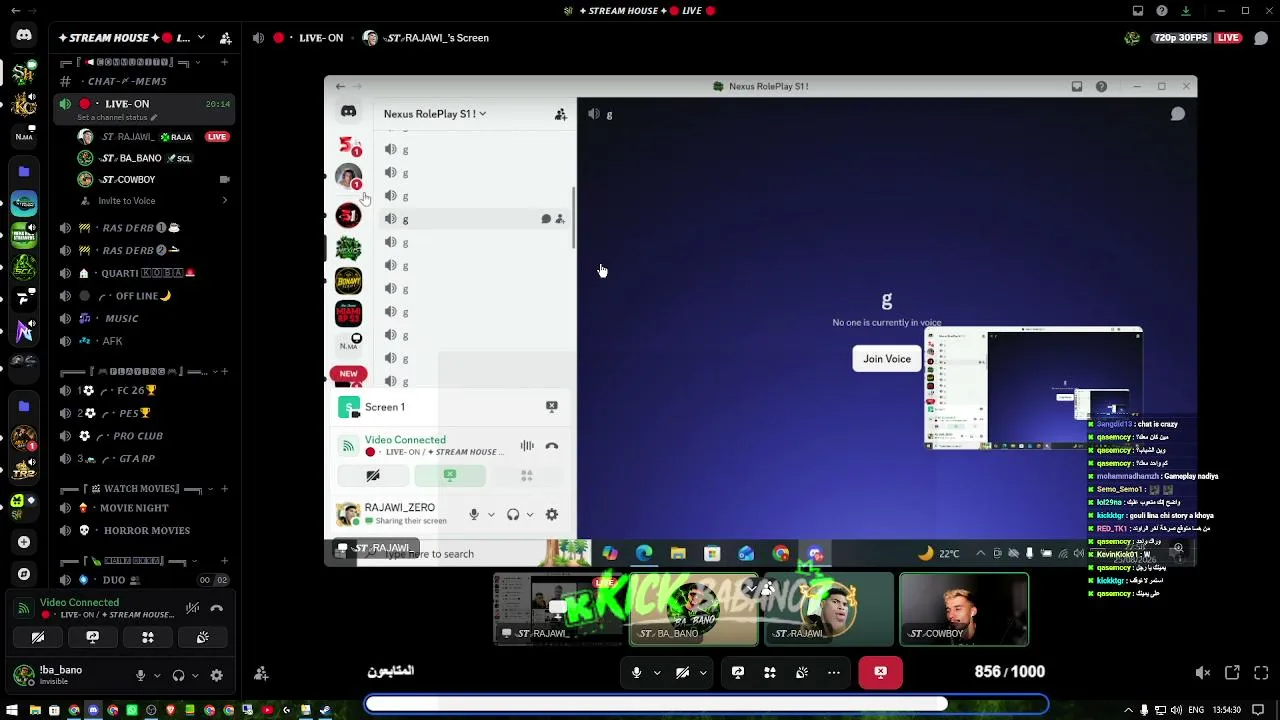The height and width of the screenshot is (720, 1280).
Task: Add a channel to PLAYING category
Action: [x=224, y=371]
